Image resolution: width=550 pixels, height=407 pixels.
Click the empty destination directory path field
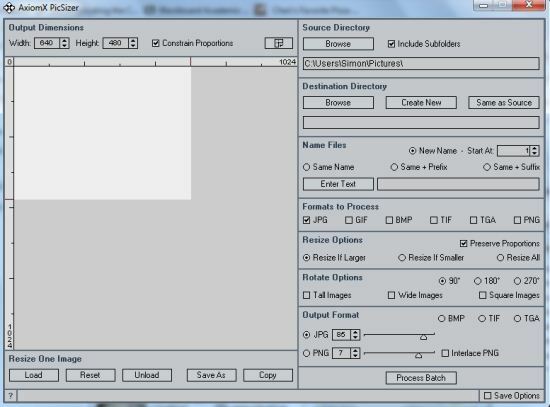421,122
